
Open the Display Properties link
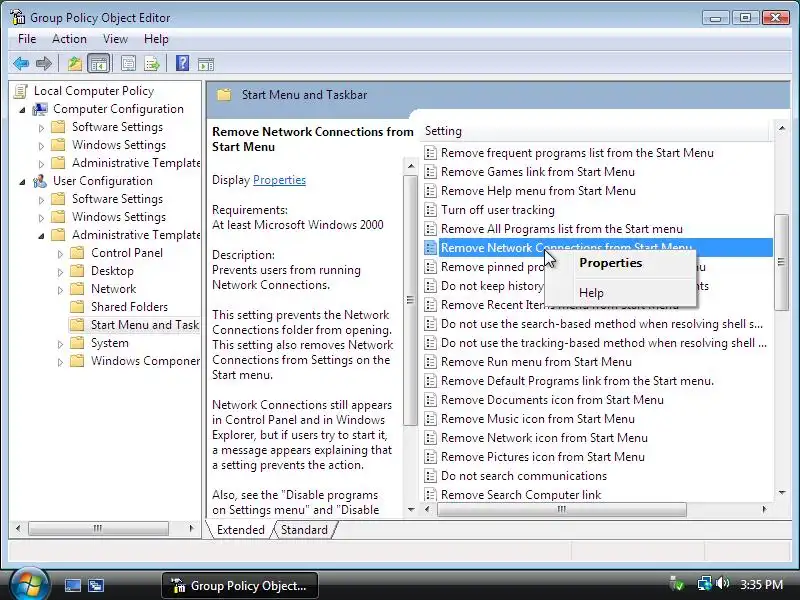(x=279, y=180)
